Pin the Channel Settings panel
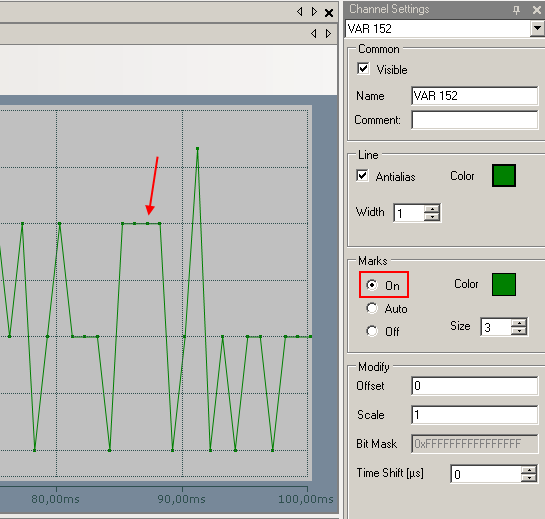The height and width of the screenshot is (519, 545). 516,10
